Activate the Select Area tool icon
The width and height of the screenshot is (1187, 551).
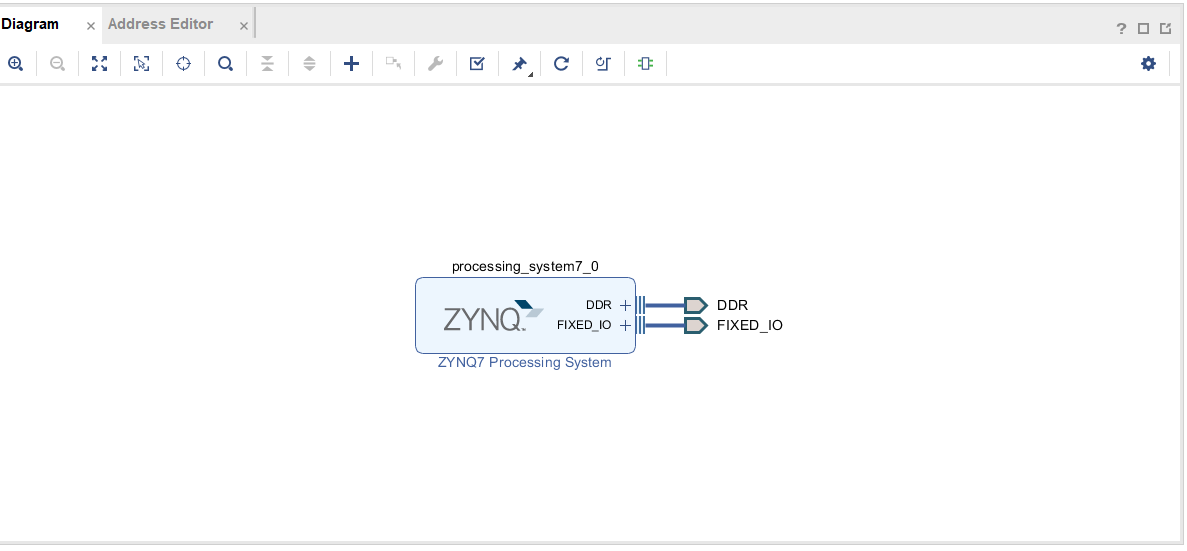pyautogui.click(x=142, y=64)
